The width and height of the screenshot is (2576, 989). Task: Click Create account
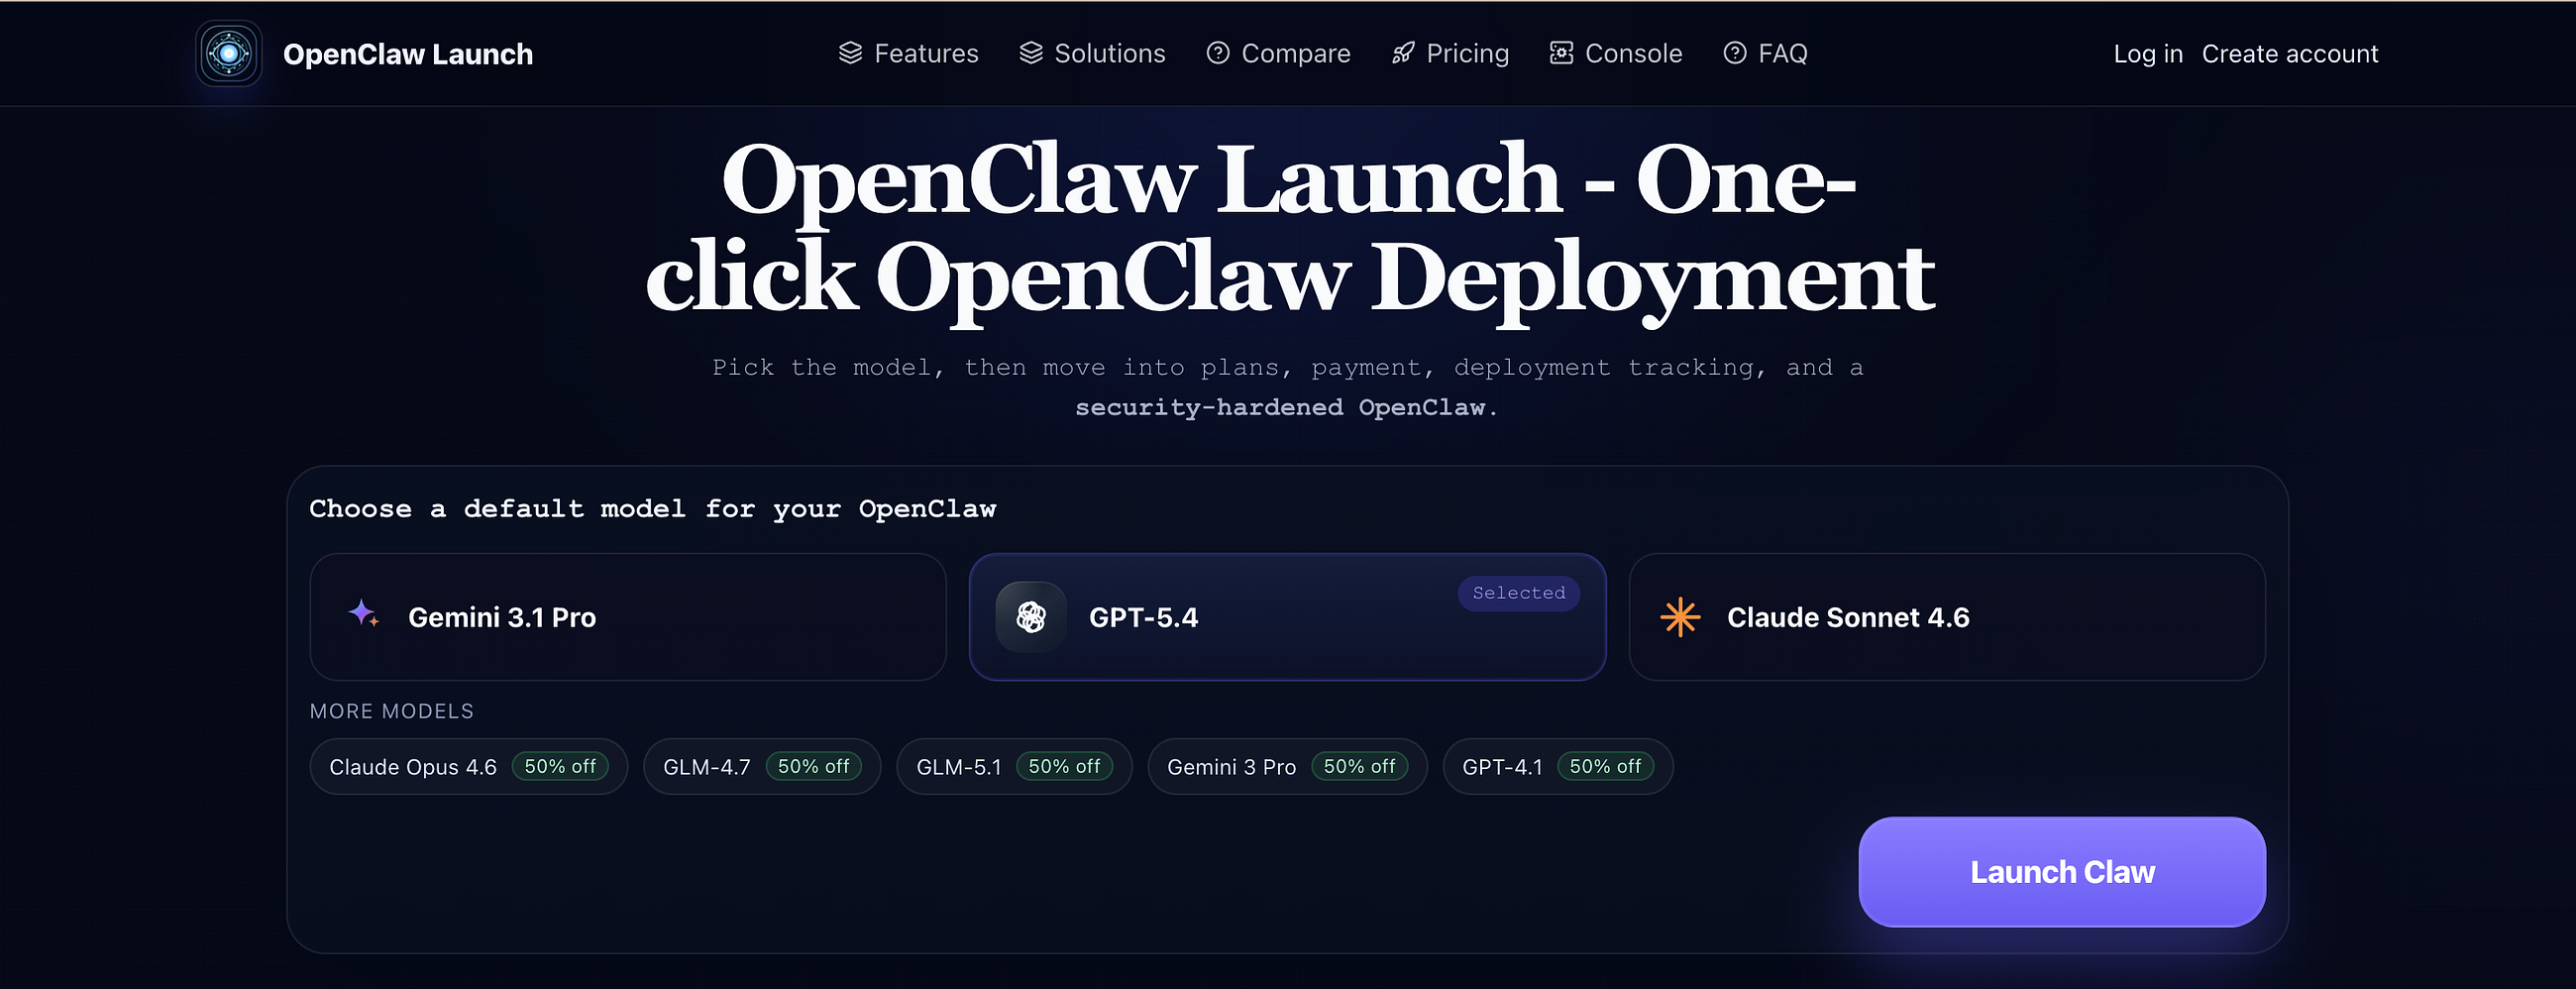click(2290, 54)
